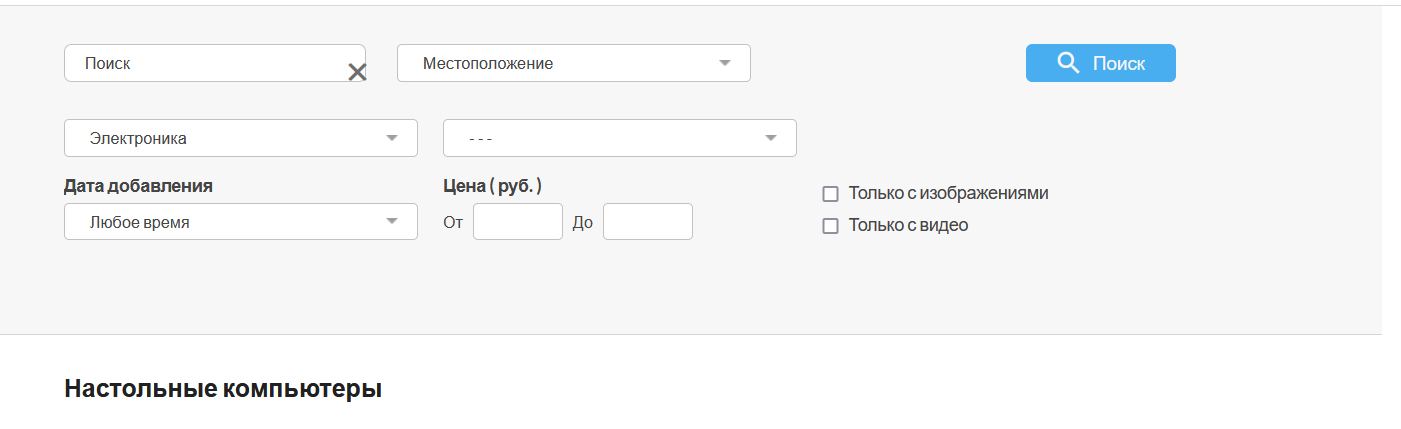Viewport: 1401px width, 429px height.
Task: Click the arrow icon of the Электроника dropdown
Action: click(392, 138)
